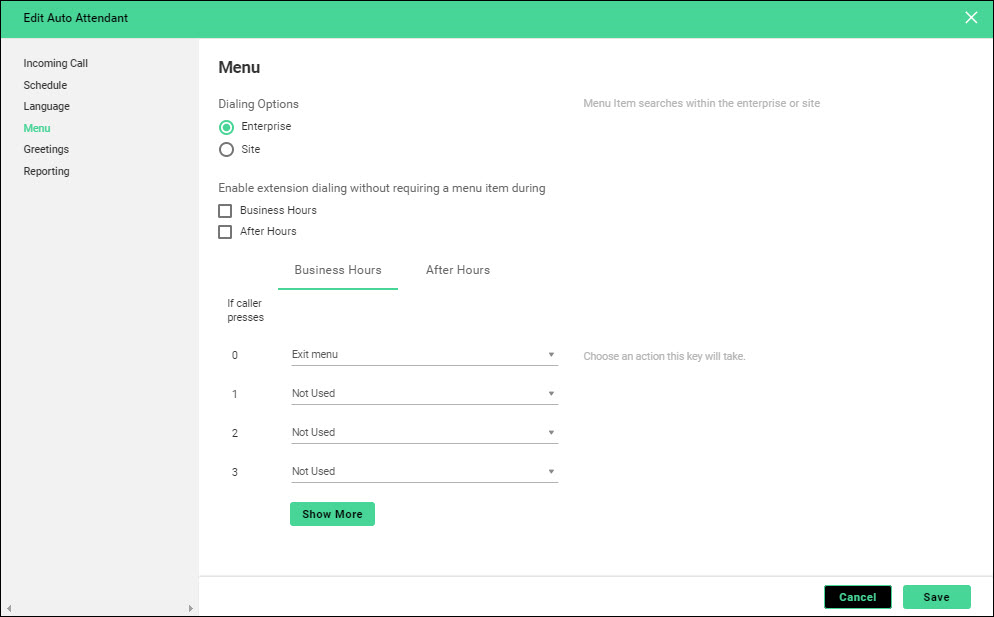
Task: Save the auto attendant changes
Action: coord(936,597)
